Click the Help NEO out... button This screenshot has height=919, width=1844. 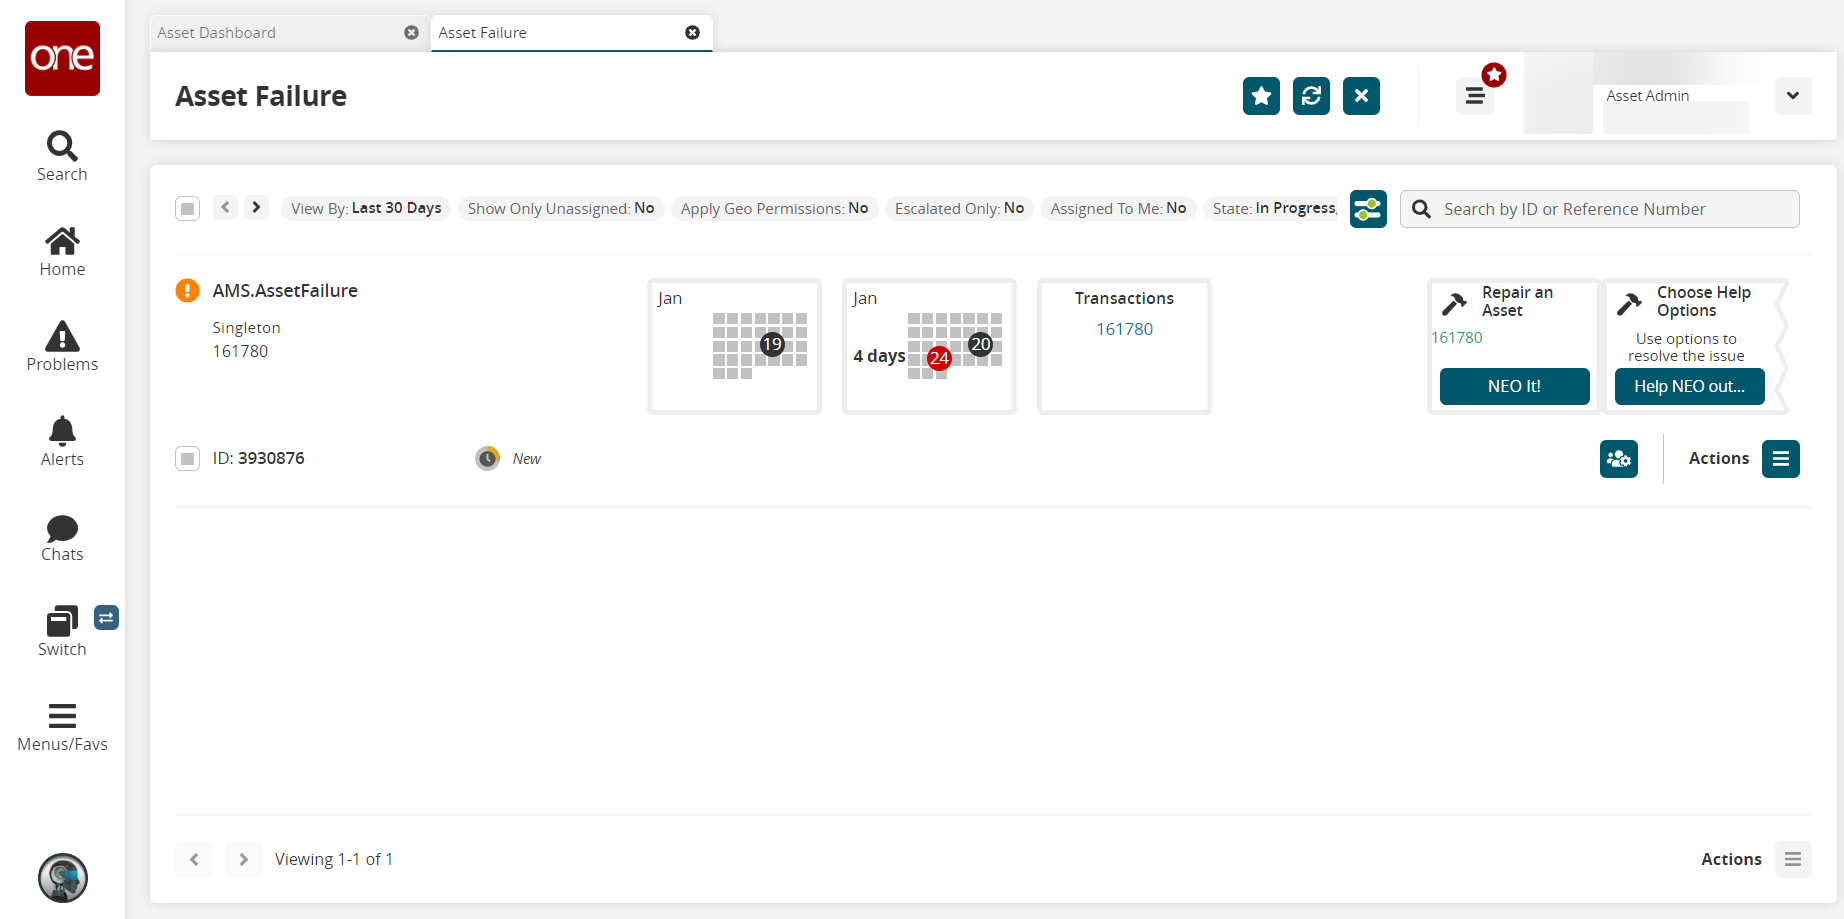pos(1689,386)
